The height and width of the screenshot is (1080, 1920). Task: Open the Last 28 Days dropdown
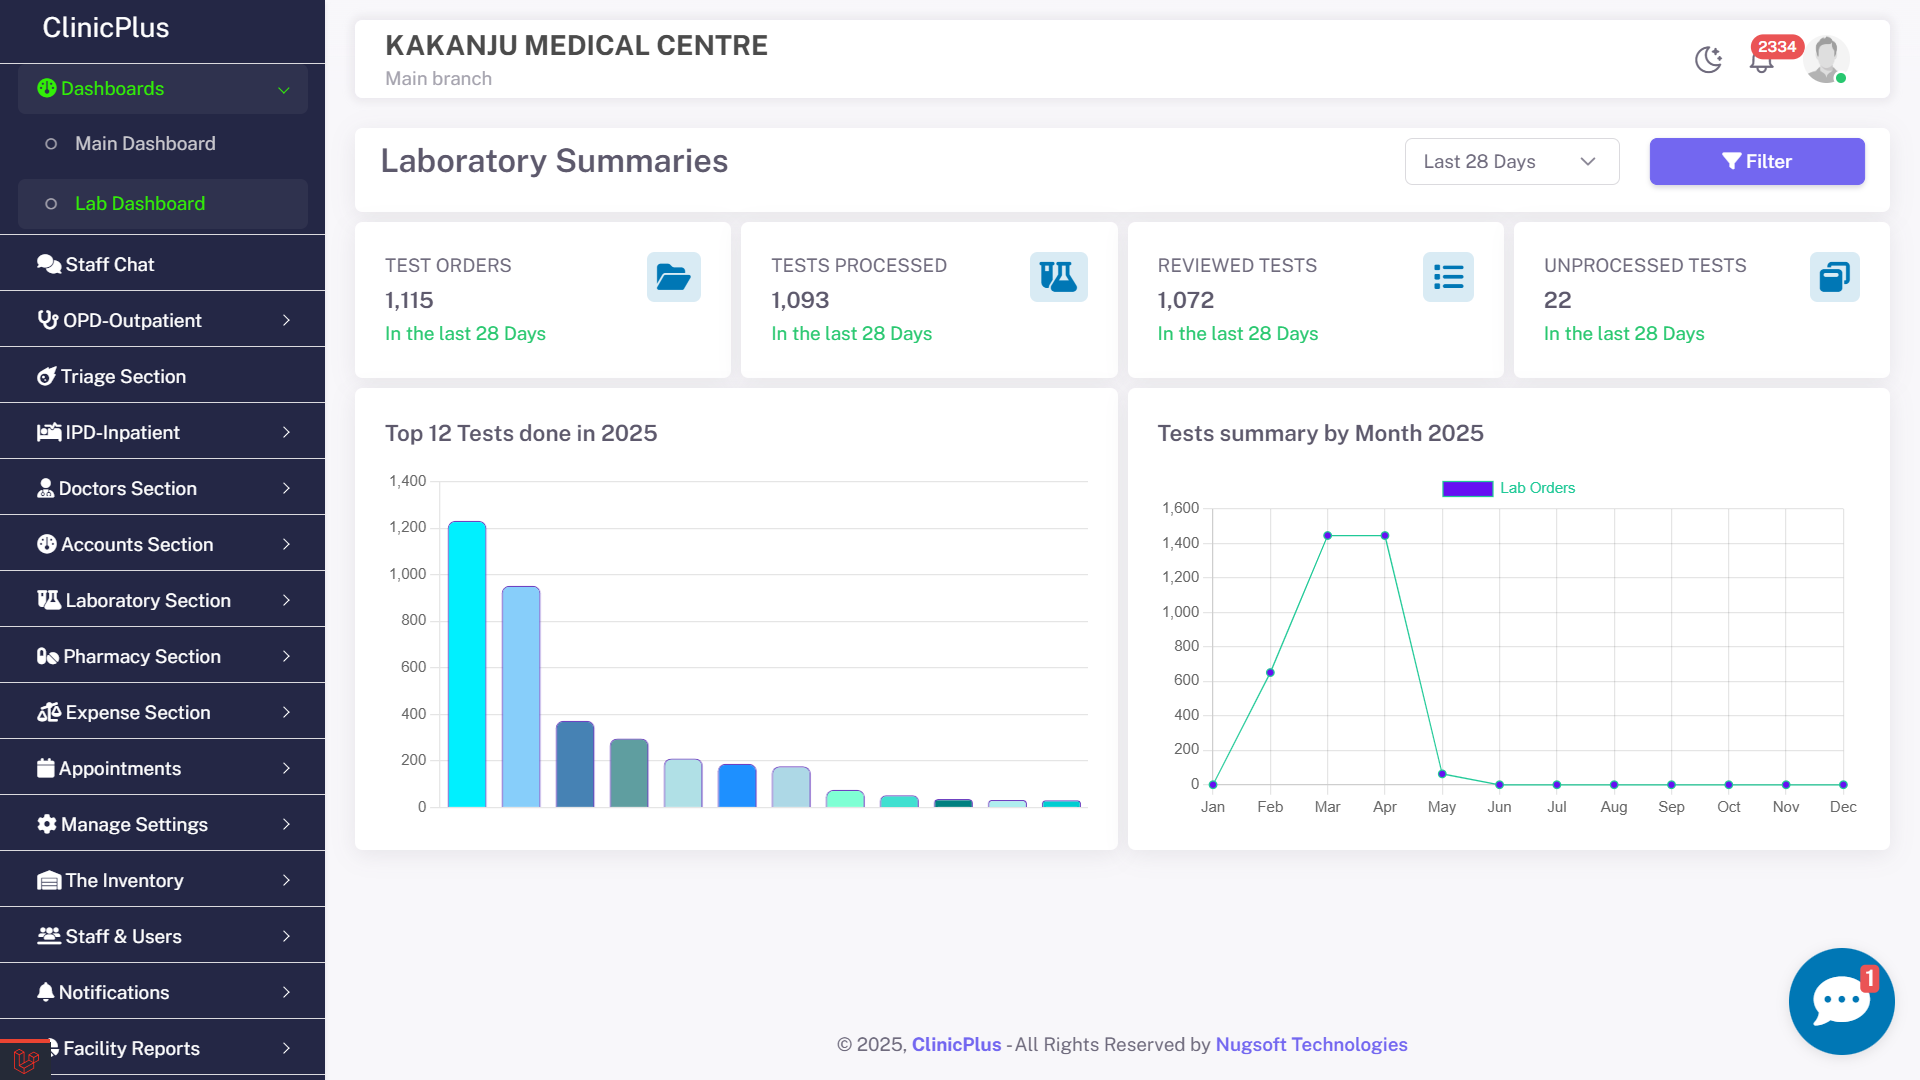pos(1511,162)
